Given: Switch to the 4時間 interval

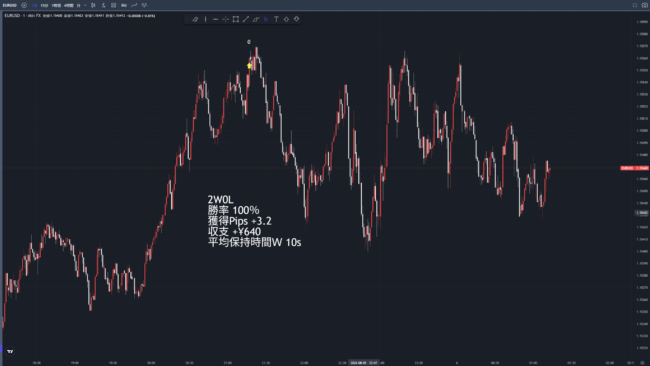Looking at the screenshot, I should (x=69, y=5).
